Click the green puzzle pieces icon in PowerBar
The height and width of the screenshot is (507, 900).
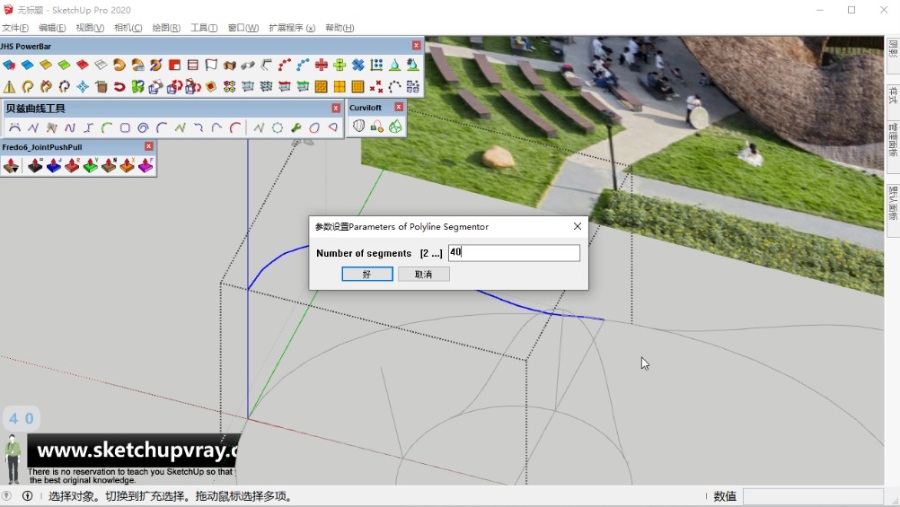pos(138,87)
